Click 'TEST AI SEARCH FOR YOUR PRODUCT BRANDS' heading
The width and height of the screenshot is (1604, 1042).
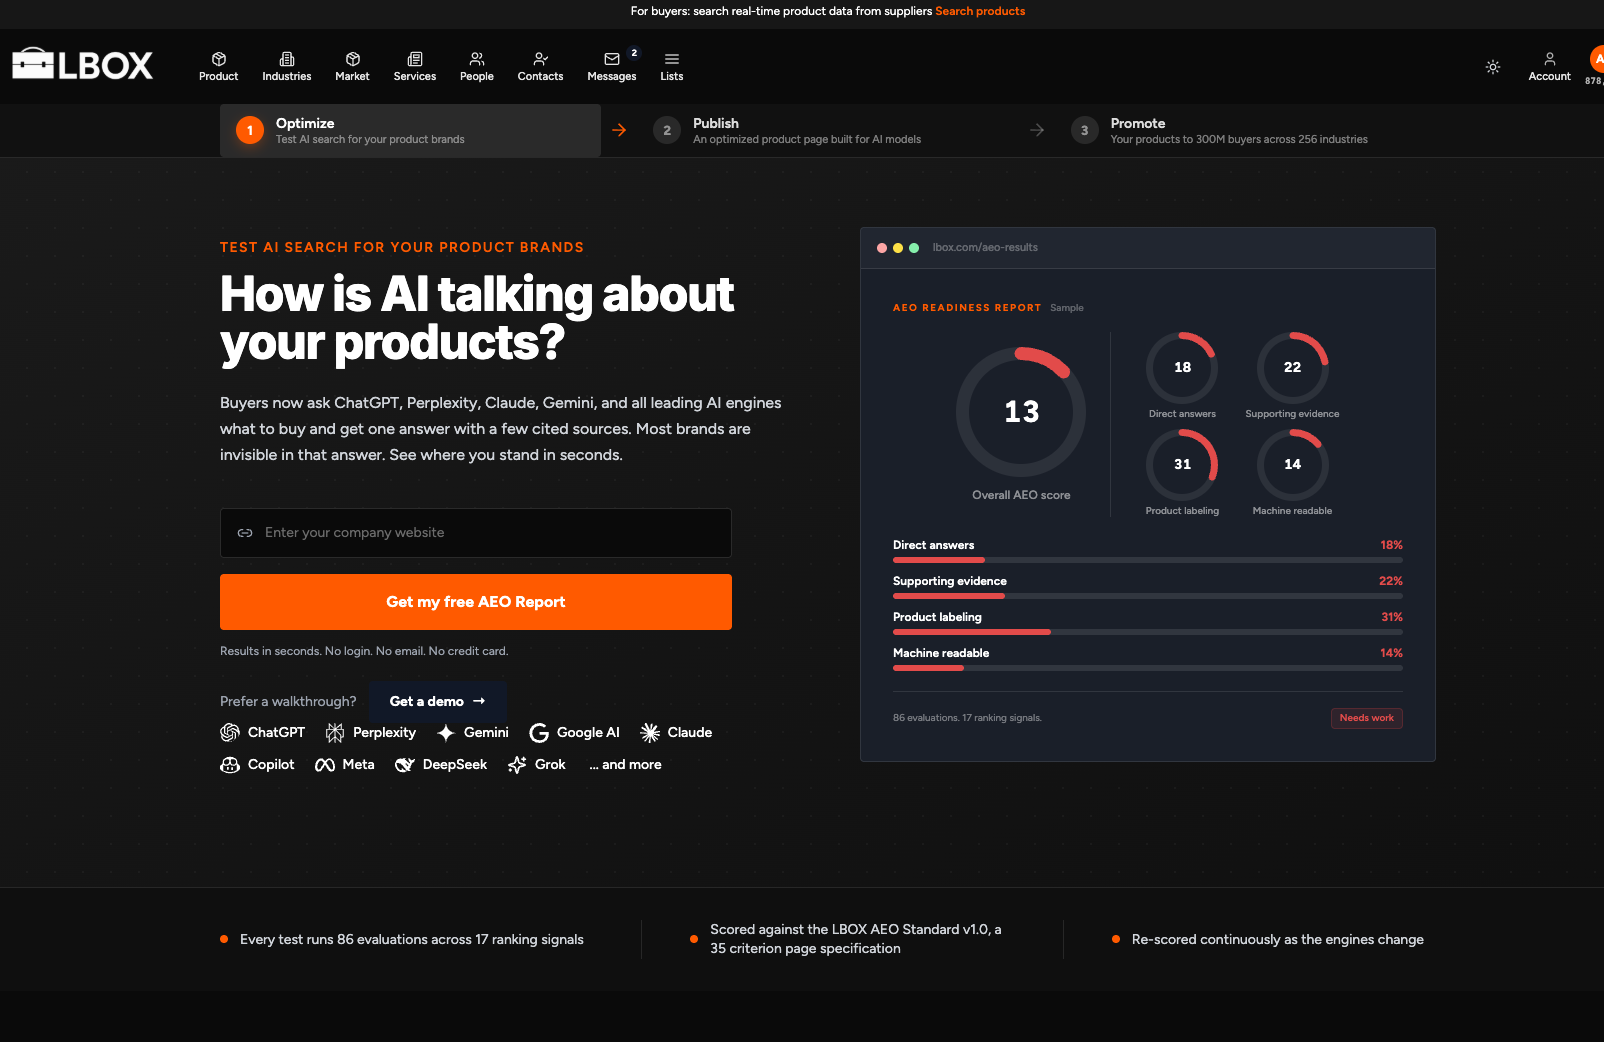pyautogui.click(x=402, y=247)
